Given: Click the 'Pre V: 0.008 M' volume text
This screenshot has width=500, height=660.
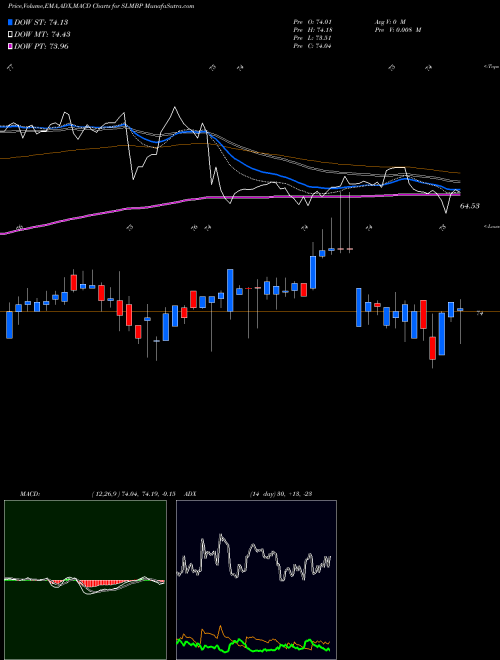Looking at the screenshot, I should [398, 30].
